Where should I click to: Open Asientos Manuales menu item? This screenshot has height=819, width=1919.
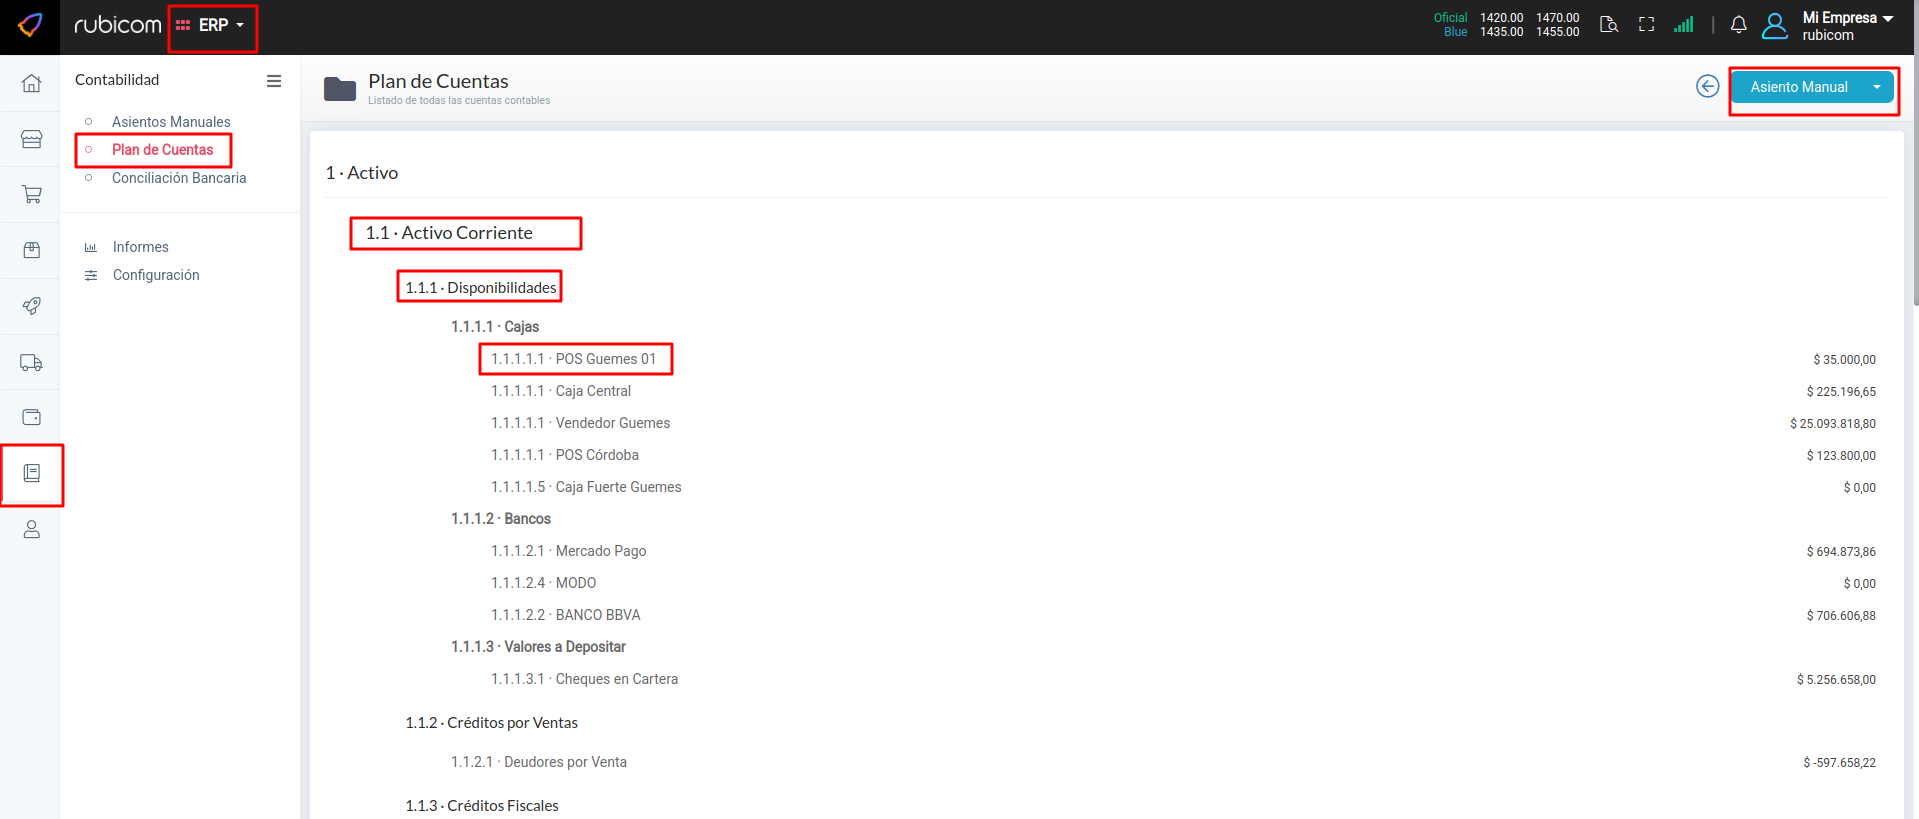pos(171,122)
